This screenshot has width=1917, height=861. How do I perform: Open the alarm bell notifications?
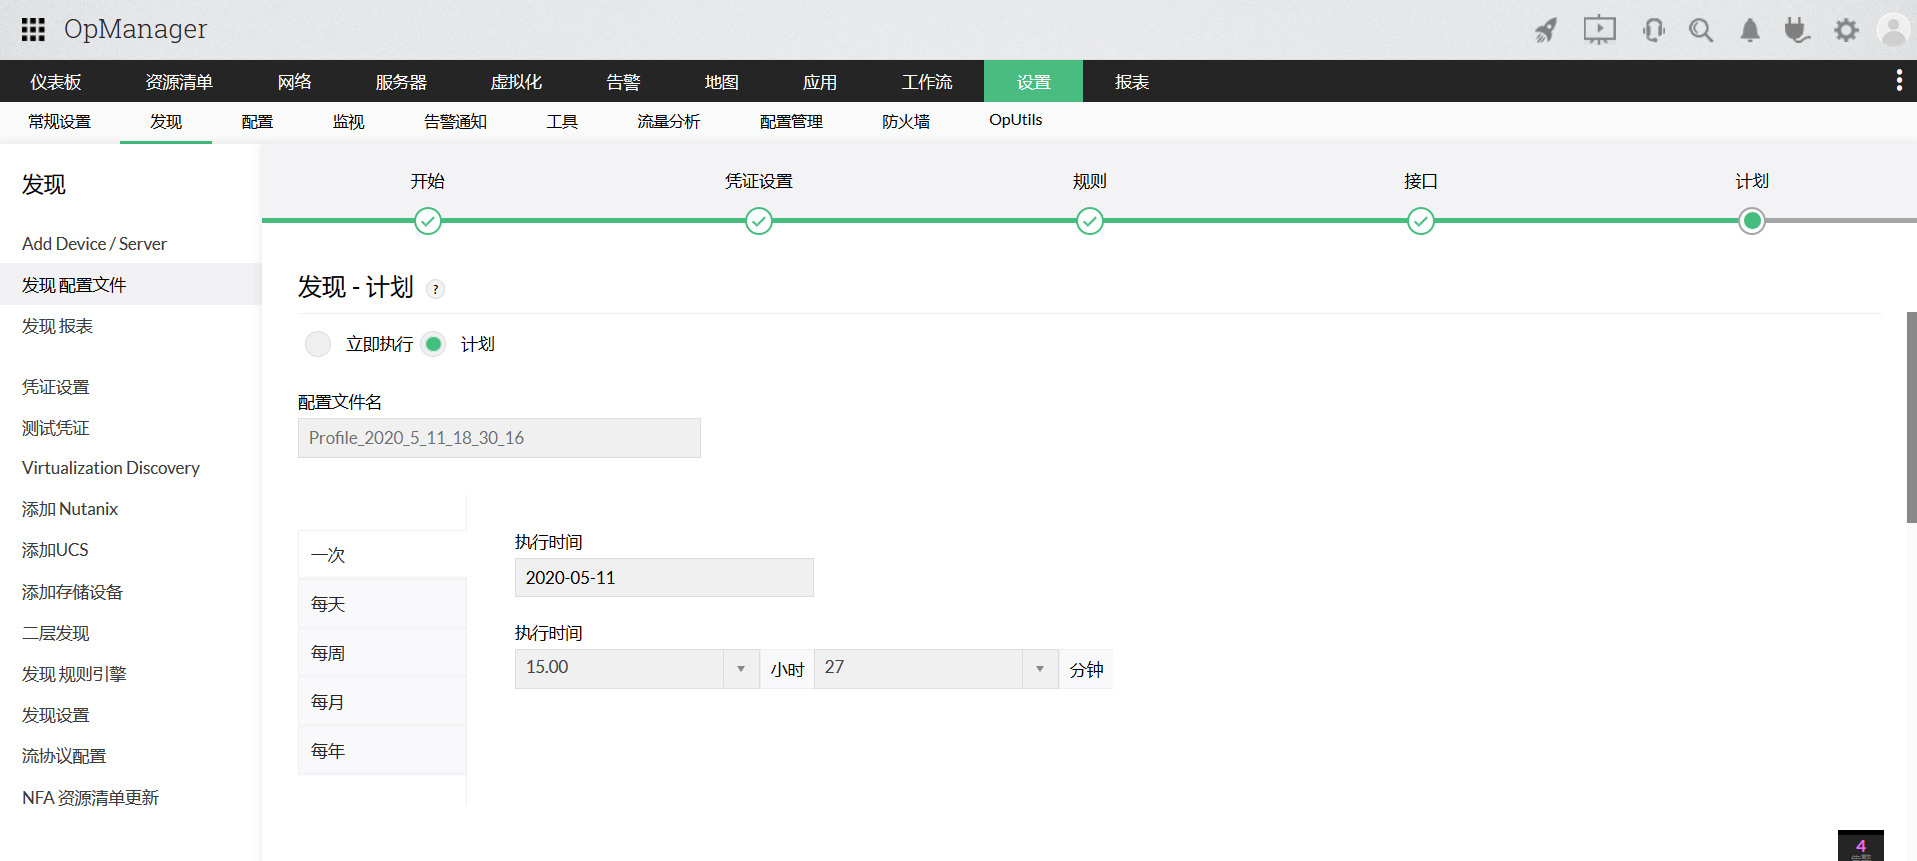click(1749, 30)
